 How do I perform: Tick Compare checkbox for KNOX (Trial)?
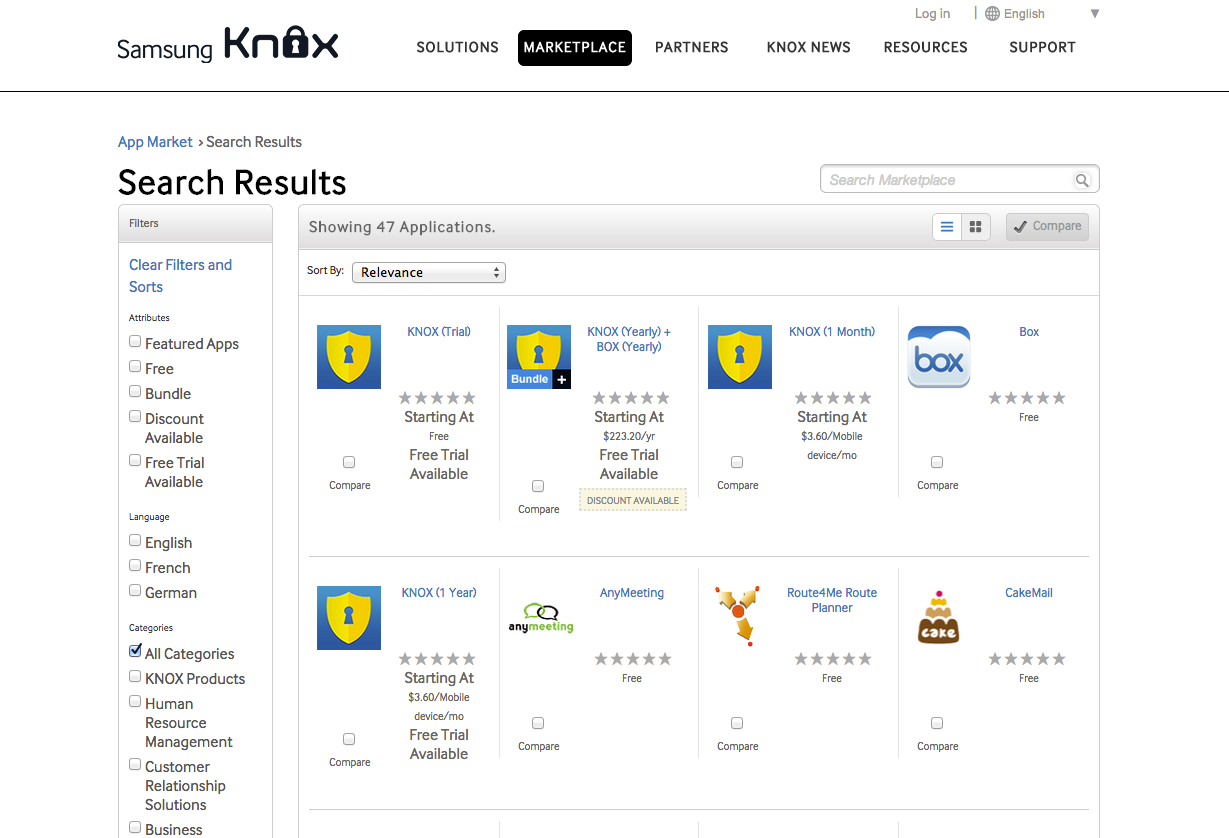[349, 462]
